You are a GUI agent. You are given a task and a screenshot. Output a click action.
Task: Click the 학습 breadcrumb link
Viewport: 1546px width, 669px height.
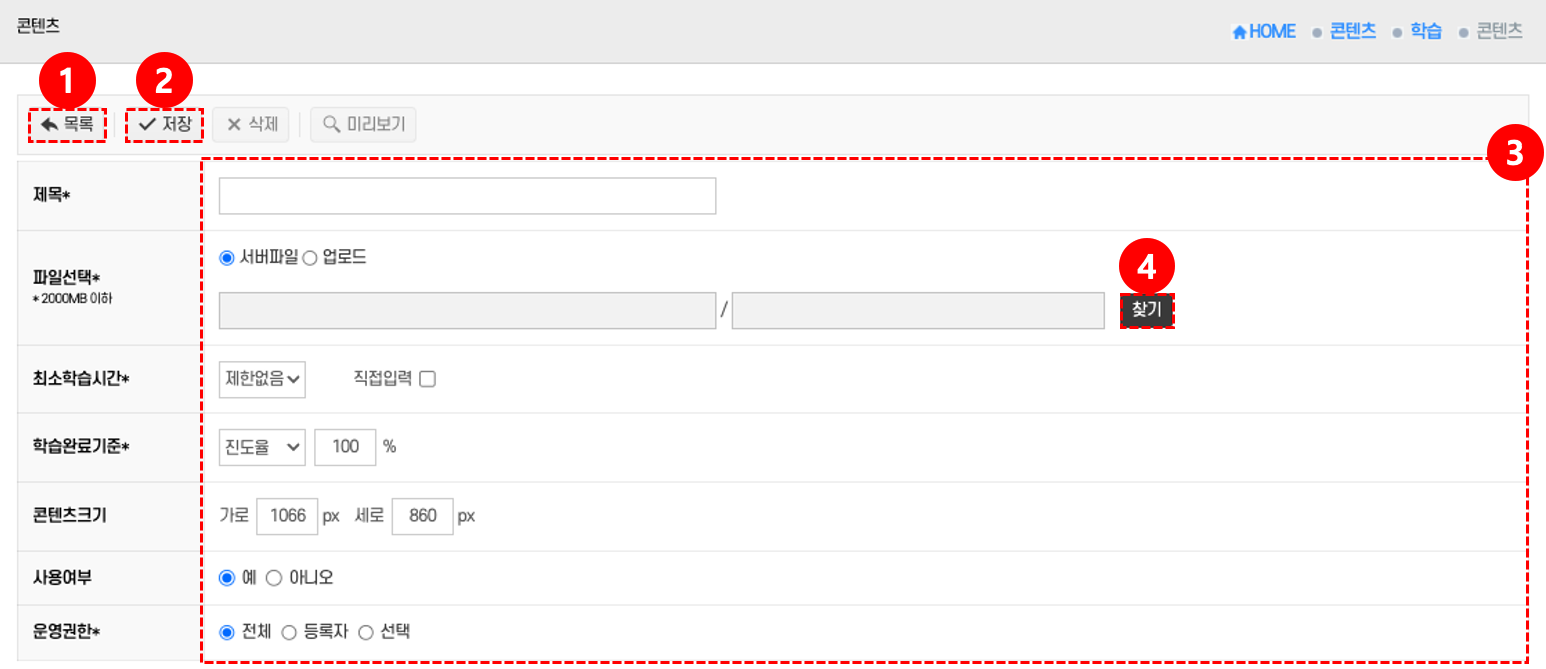coord(1426,32)
